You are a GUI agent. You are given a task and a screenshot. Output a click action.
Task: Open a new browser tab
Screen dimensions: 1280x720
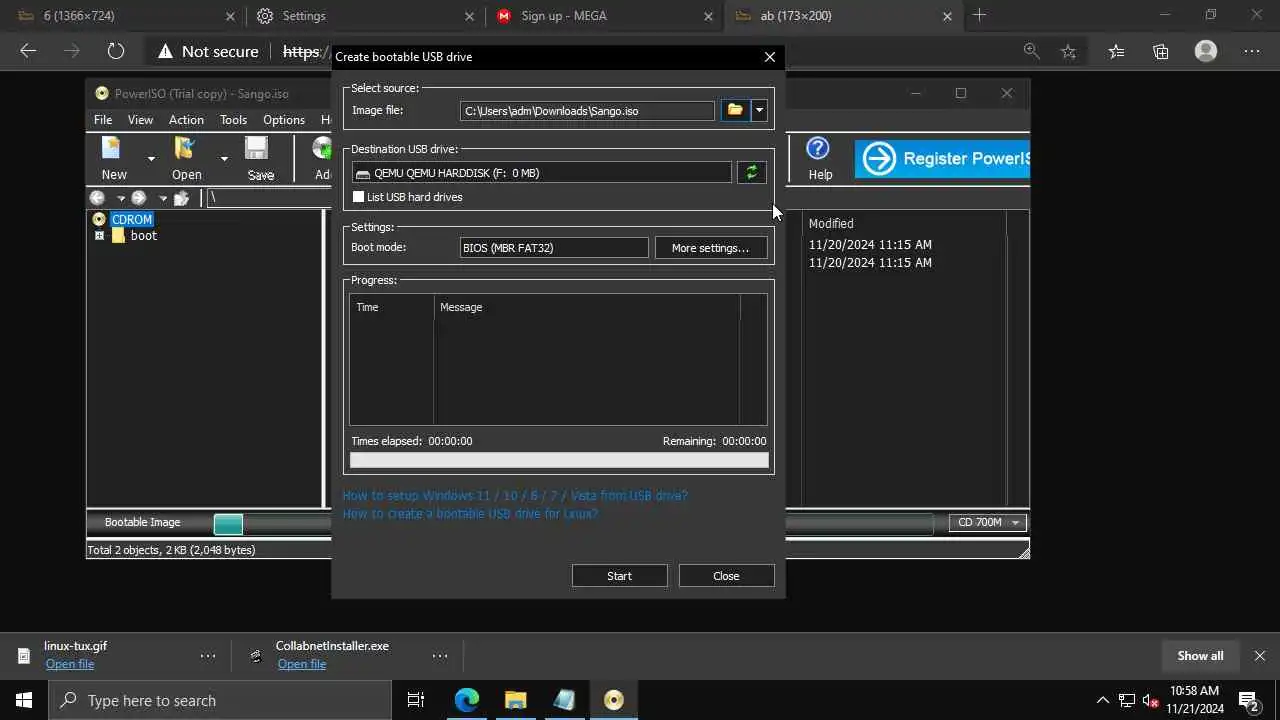980,15
